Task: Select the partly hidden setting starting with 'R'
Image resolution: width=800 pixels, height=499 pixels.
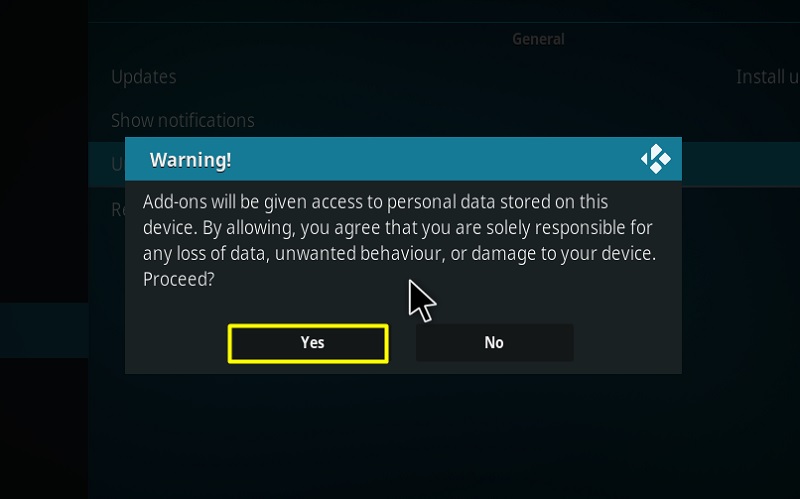Action: pyautogui.click(x=117, y=209)
